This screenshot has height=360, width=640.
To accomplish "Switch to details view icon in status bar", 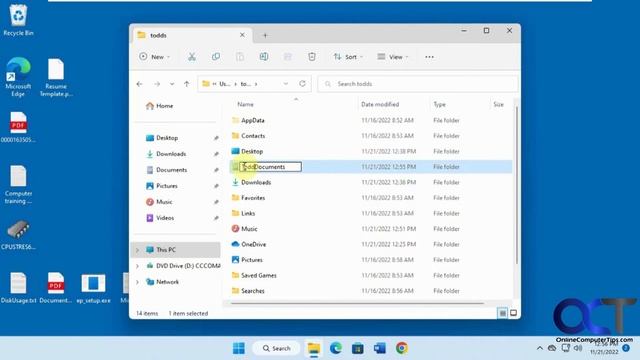I will point(502,313).
